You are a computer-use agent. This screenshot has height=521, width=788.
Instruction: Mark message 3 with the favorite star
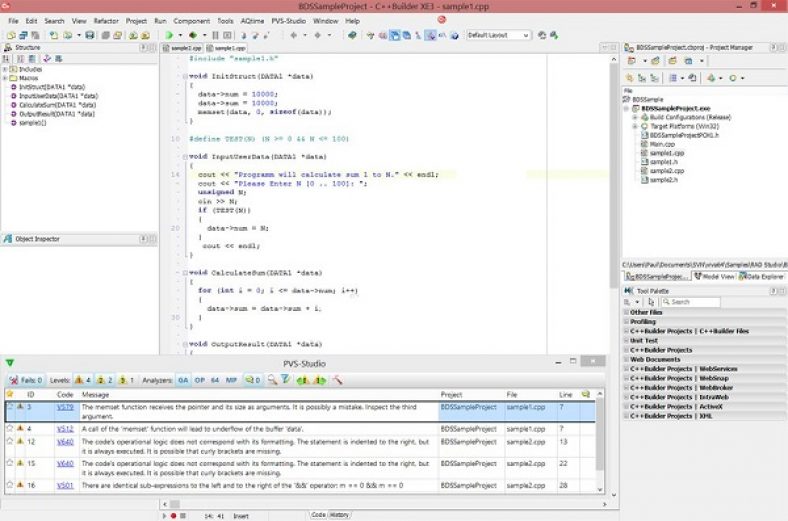click(10, 408)
